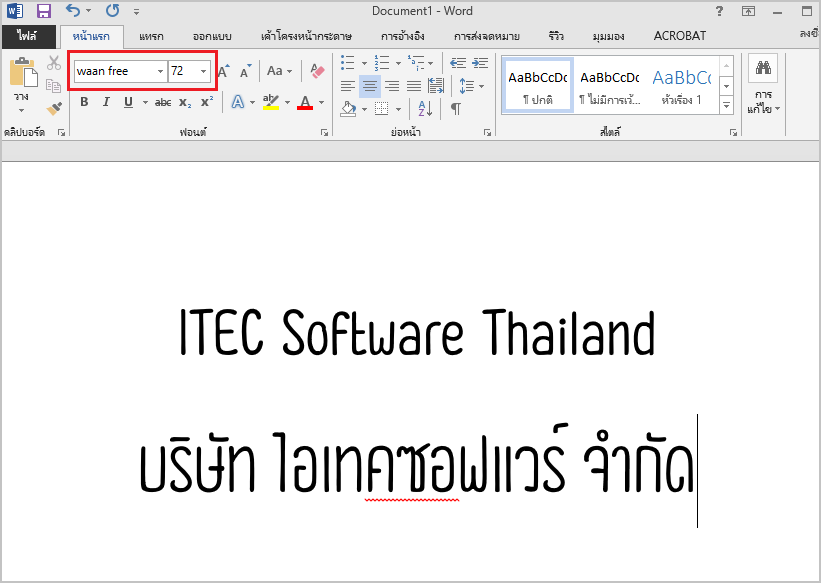The image size is (821, 583).
Task: Toggle Italic formatting
Action: [106, 102]
